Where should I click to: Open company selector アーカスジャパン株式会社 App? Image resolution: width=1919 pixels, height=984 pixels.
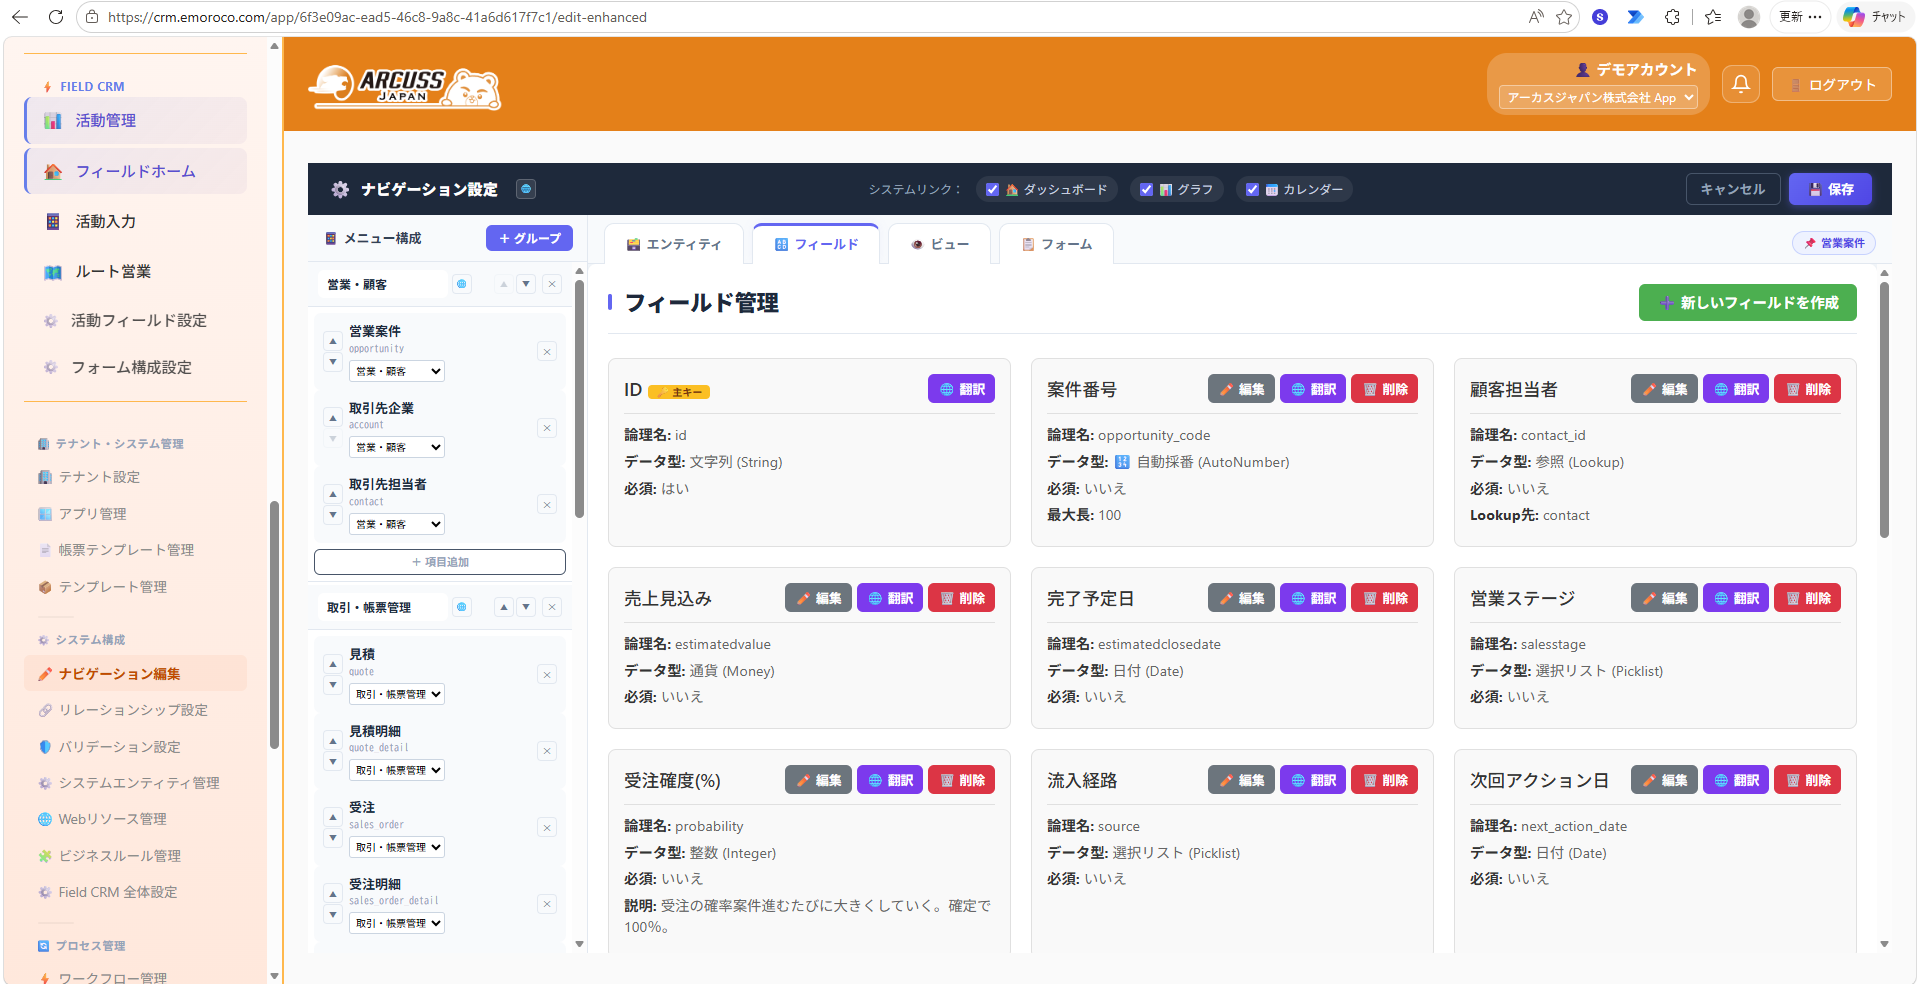(x=1598, y=97)
